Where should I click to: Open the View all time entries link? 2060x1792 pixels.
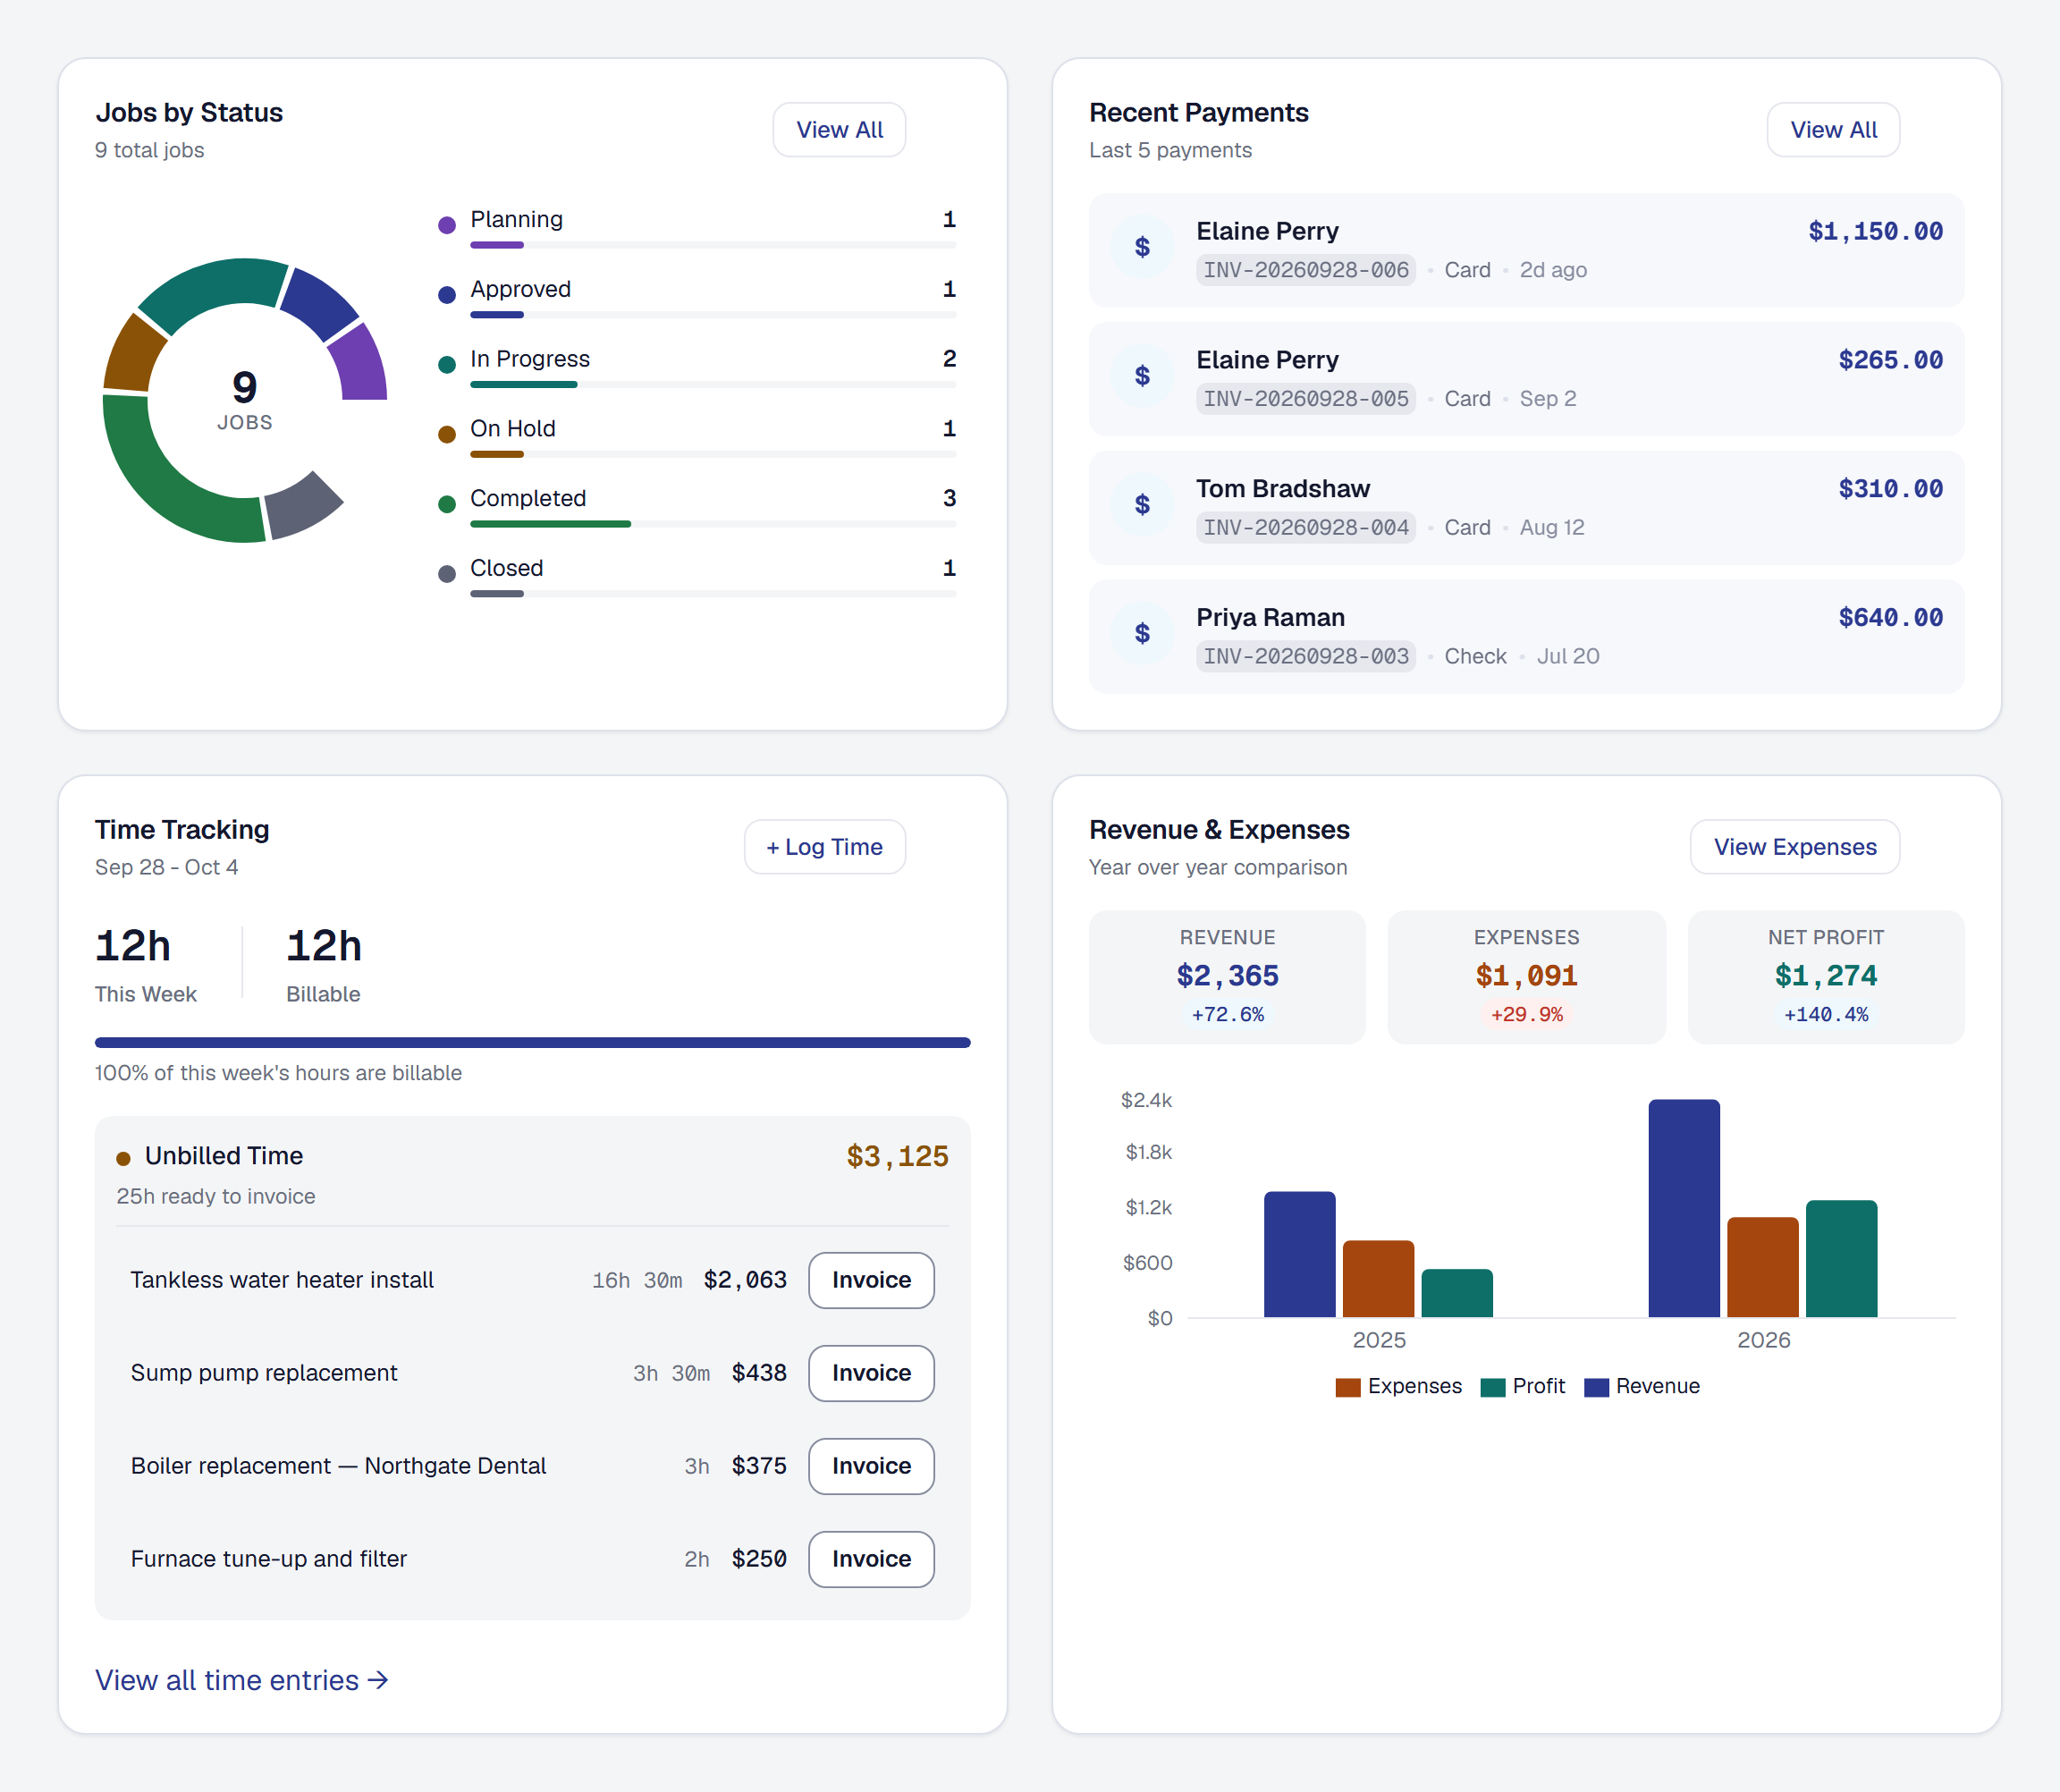pos(242,1680)
